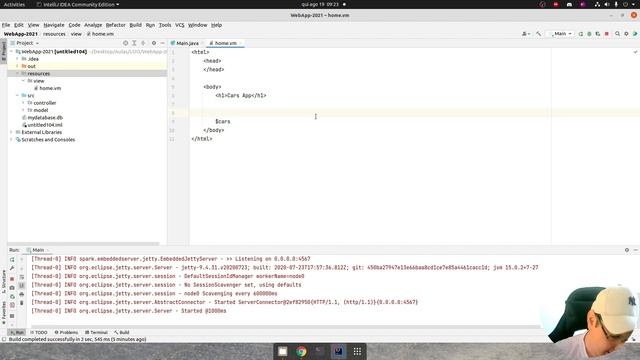Collapse the view folder
Image resolution: width=640 pixels, height=360 pixels.
(24, 81)
